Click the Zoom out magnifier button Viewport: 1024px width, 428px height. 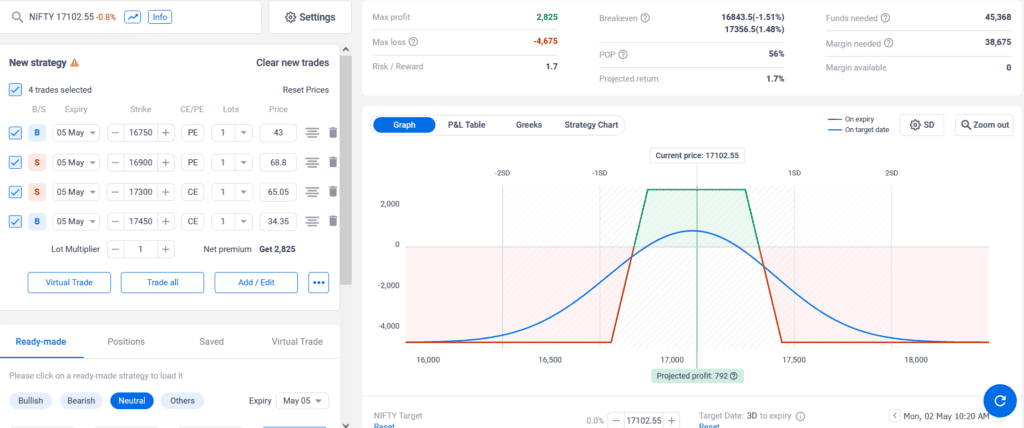tap(984, 125)
